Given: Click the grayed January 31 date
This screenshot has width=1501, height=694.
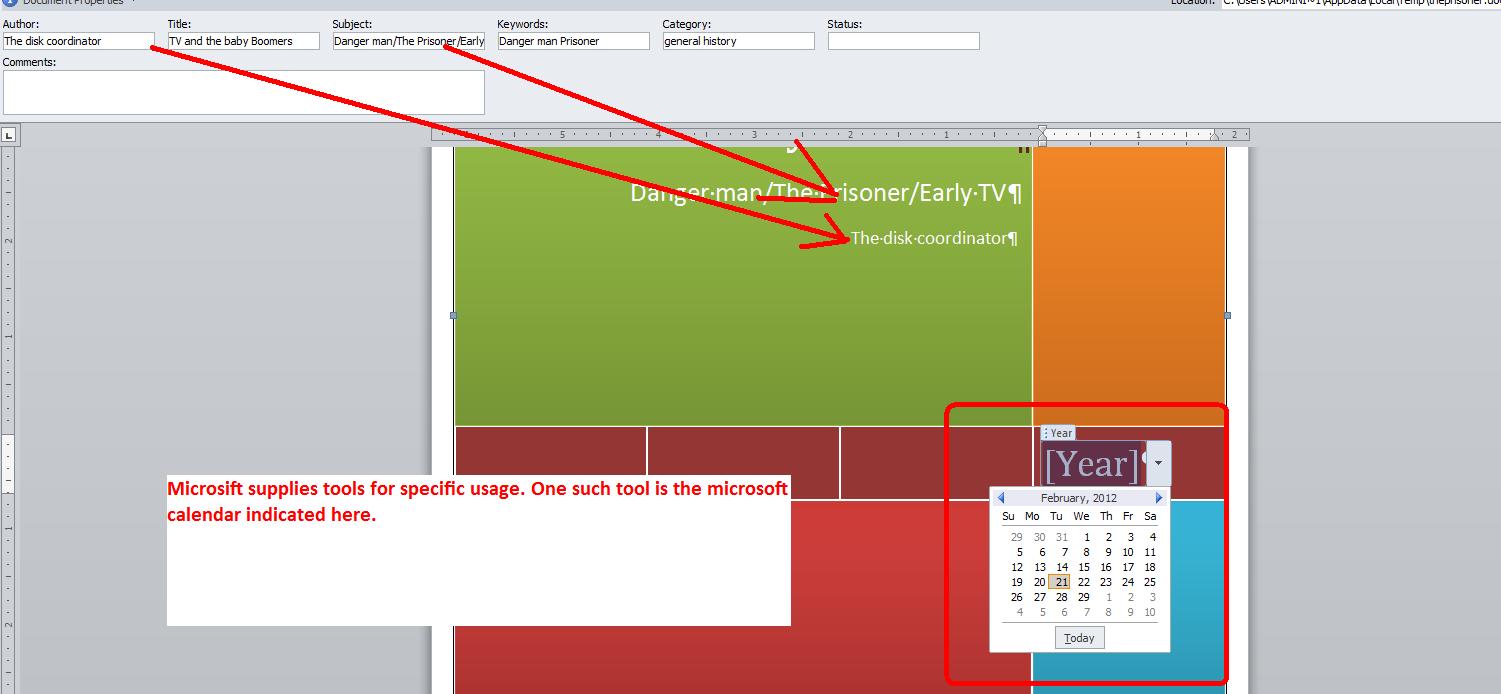Looking at the screenshot, I should point(1061,537).
